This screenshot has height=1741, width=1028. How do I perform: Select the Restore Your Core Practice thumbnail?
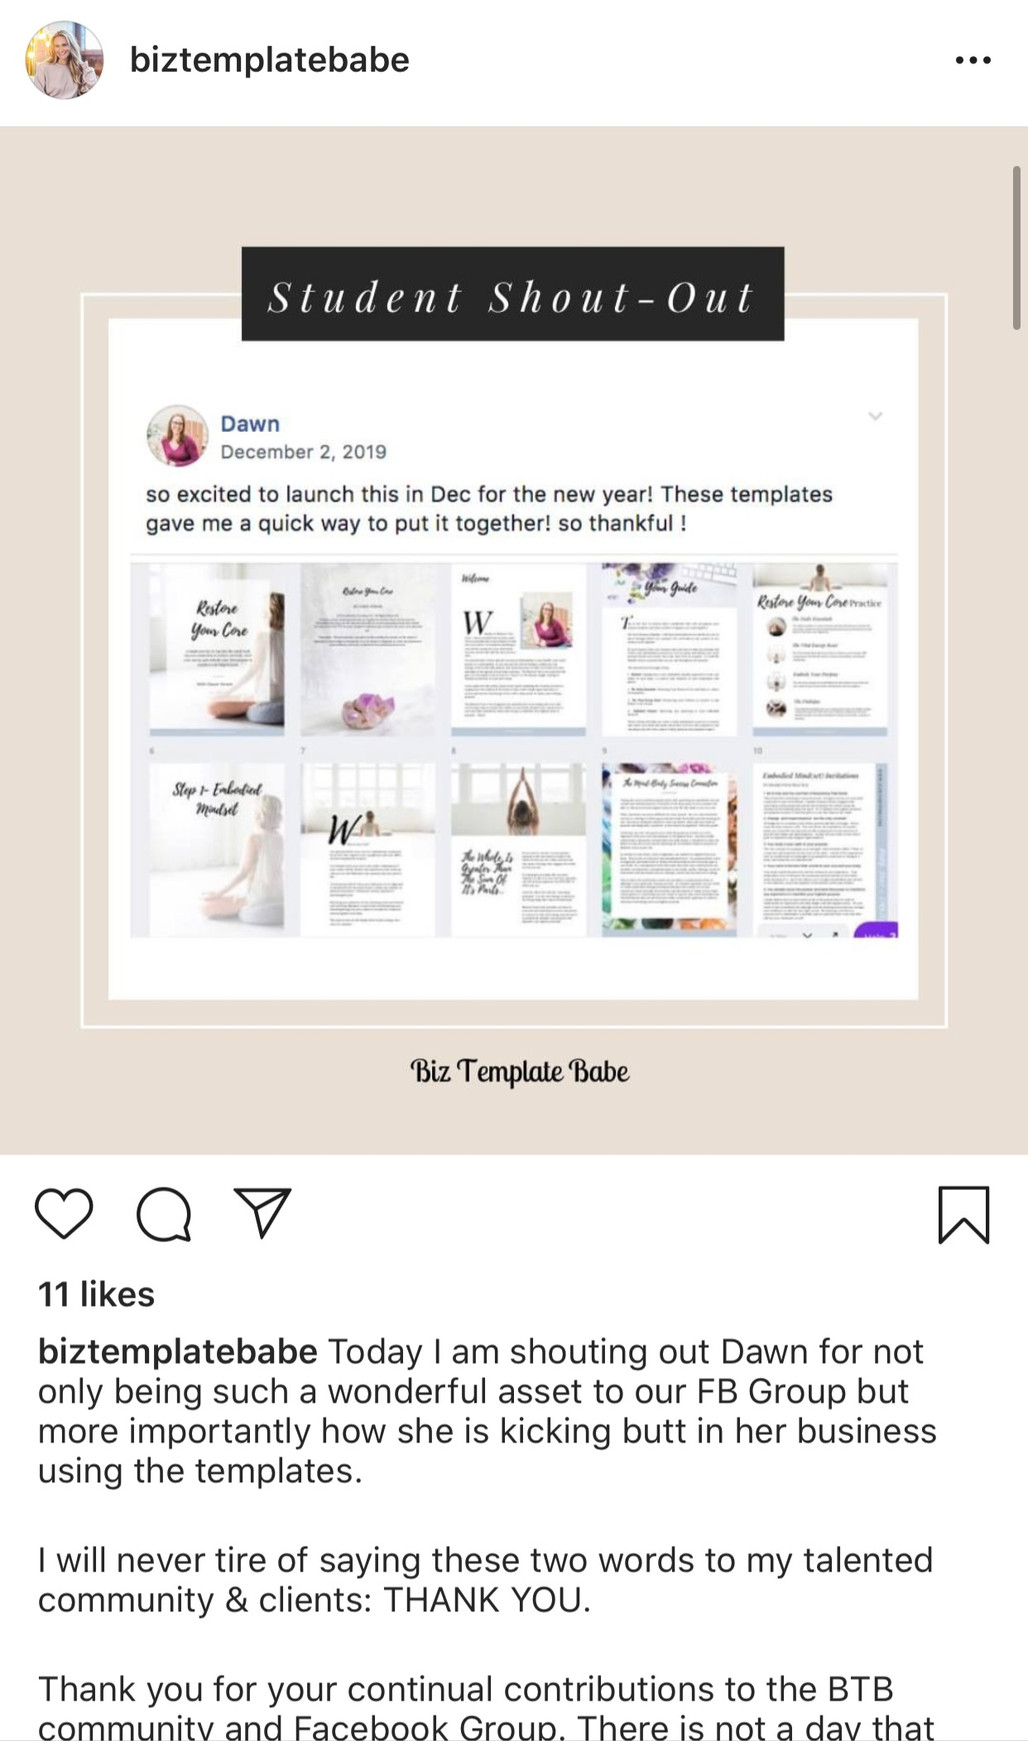(x=820, y=649)
